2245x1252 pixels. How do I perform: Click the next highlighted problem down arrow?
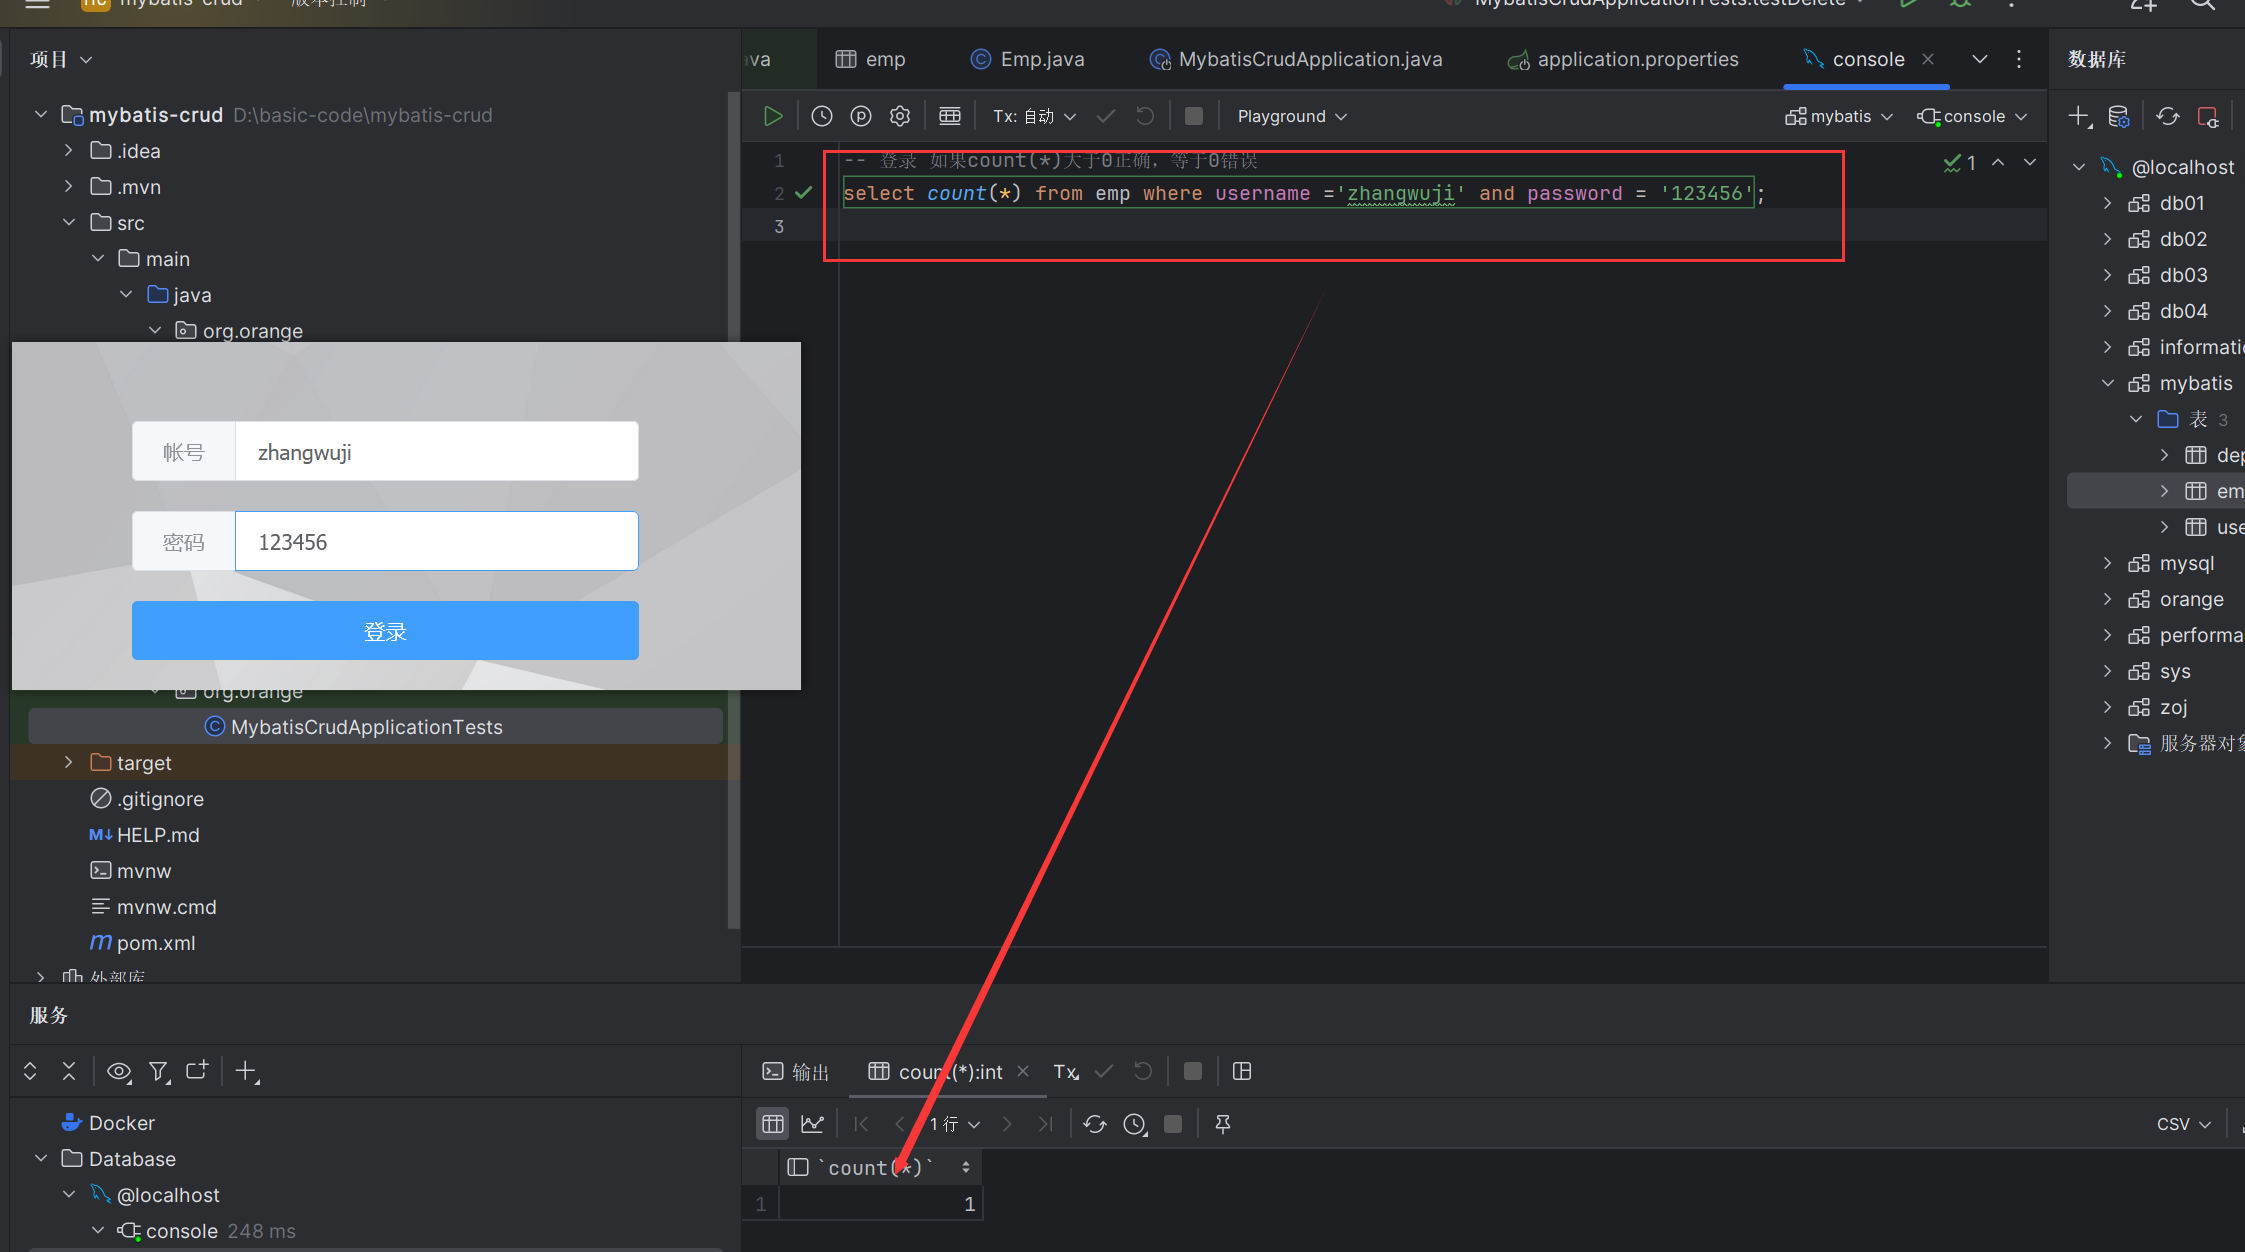pos(2030,162)
